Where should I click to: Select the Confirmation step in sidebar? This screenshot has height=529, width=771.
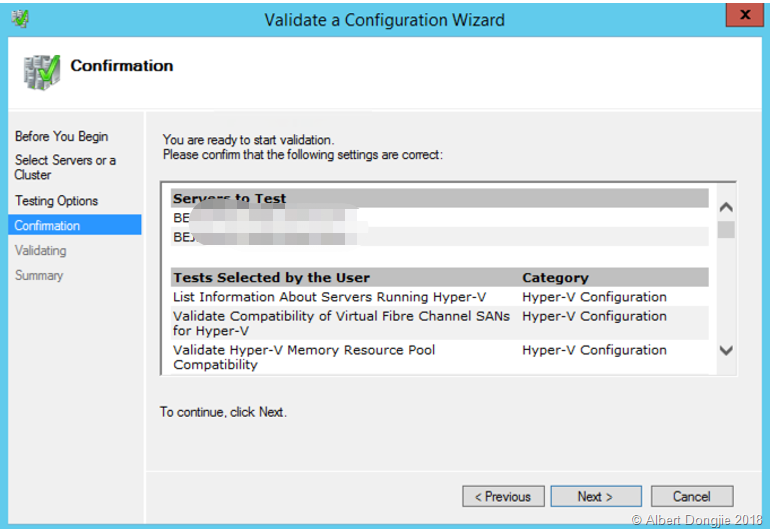point(47,226)
